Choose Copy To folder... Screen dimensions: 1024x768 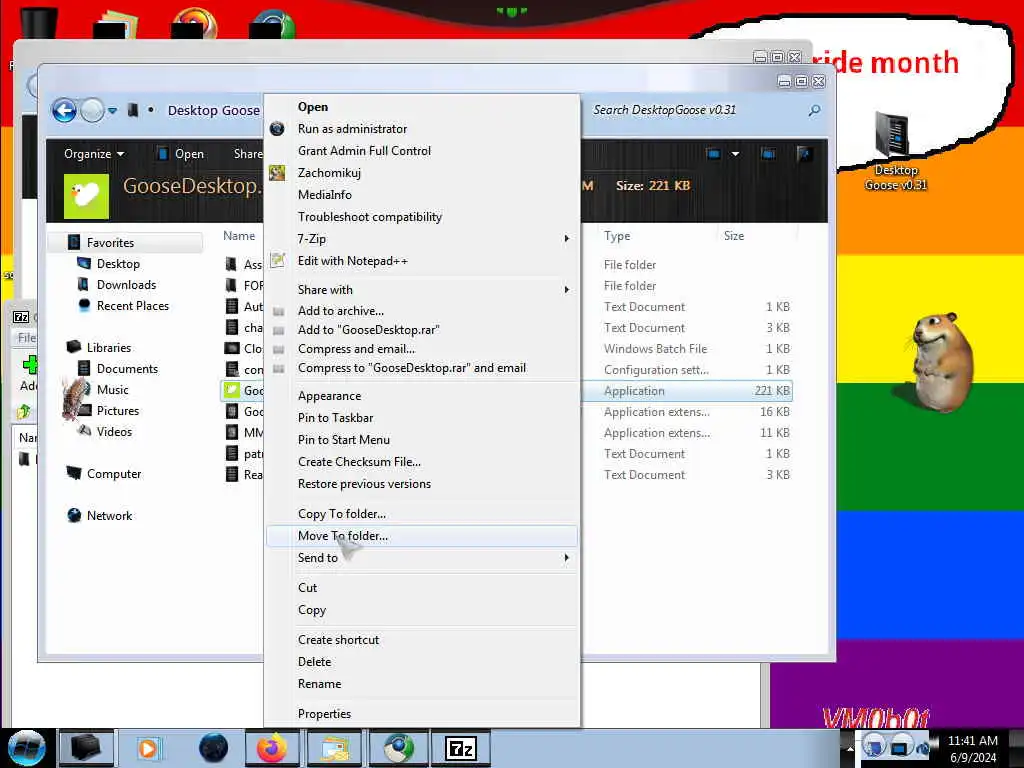[x=421, y=514]
